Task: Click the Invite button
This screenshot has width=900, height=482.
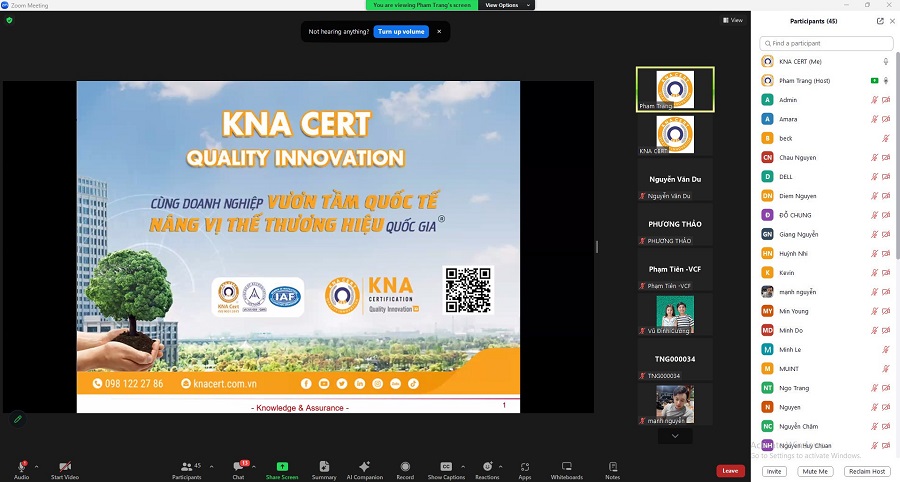Action: [774, 472]
